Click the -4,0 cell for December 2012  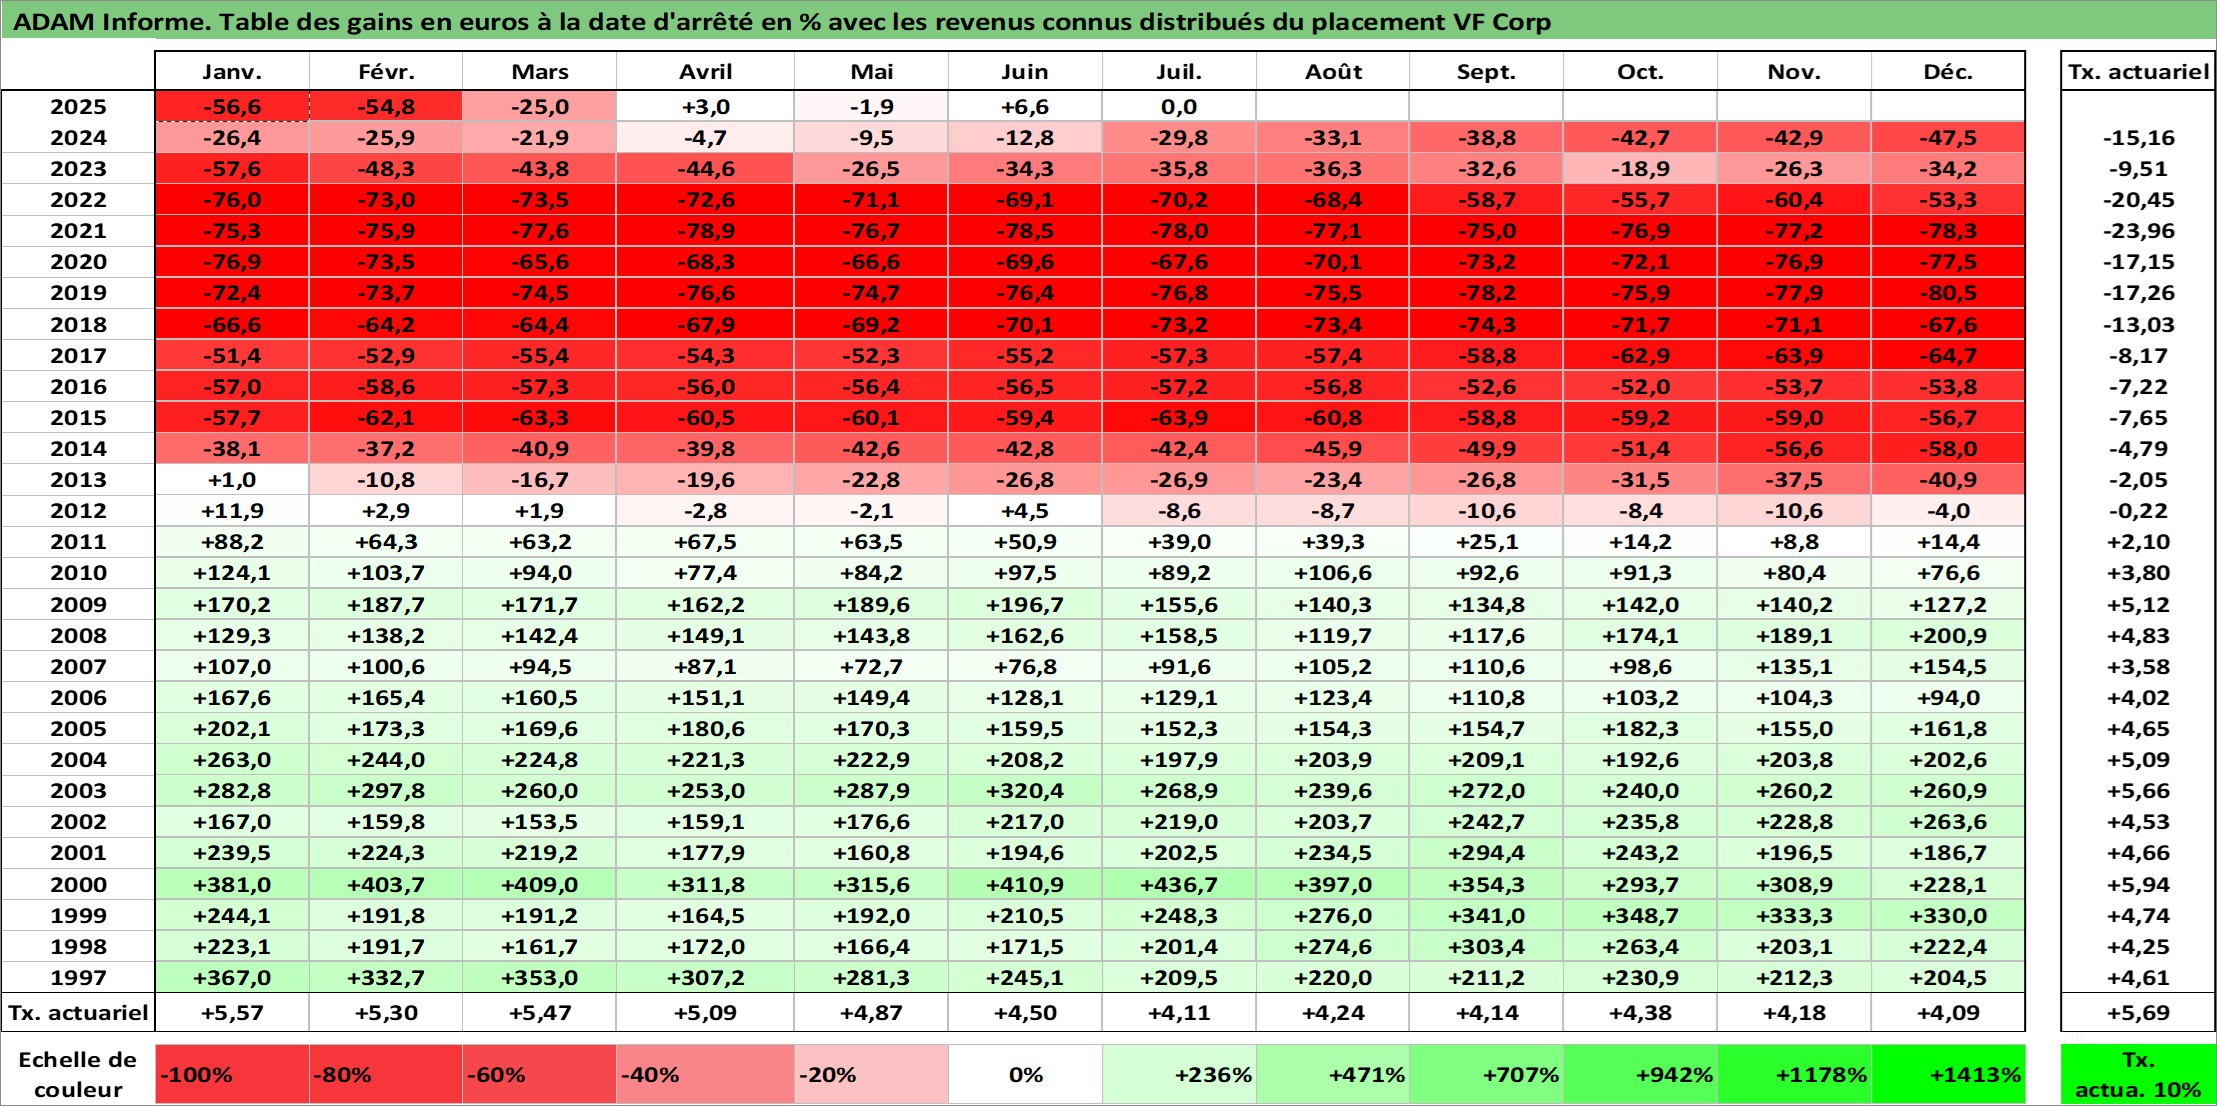(x=1948, y=510)
